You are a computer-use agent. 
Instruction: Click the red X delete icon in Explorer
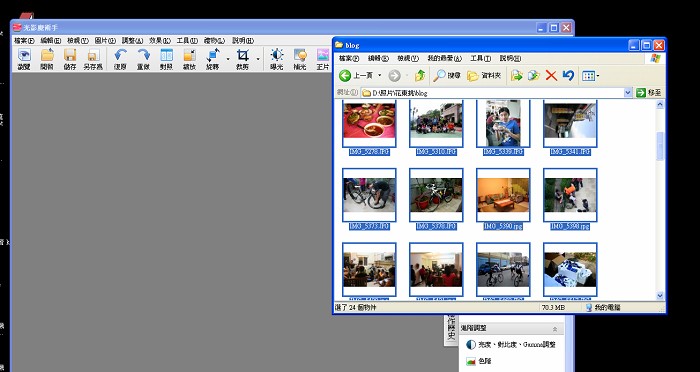[x=551, y=76]
